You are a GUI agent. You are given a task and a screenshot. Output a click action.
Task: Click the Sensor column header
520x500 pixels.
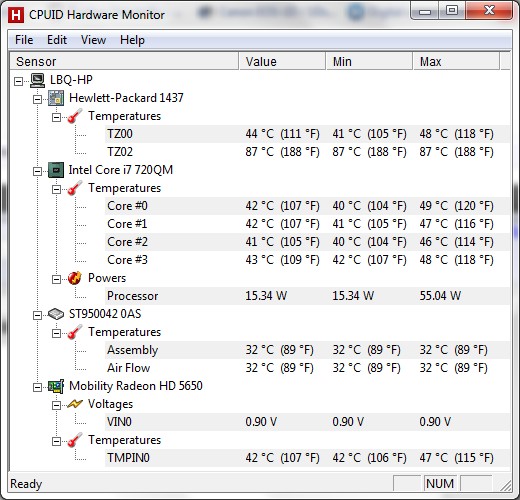pos(124,62)
